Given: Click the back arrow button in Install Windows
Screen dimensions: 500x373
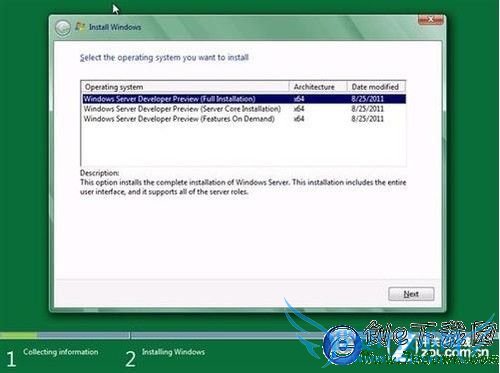Looking at the screenshot, I should coord(63,28).
